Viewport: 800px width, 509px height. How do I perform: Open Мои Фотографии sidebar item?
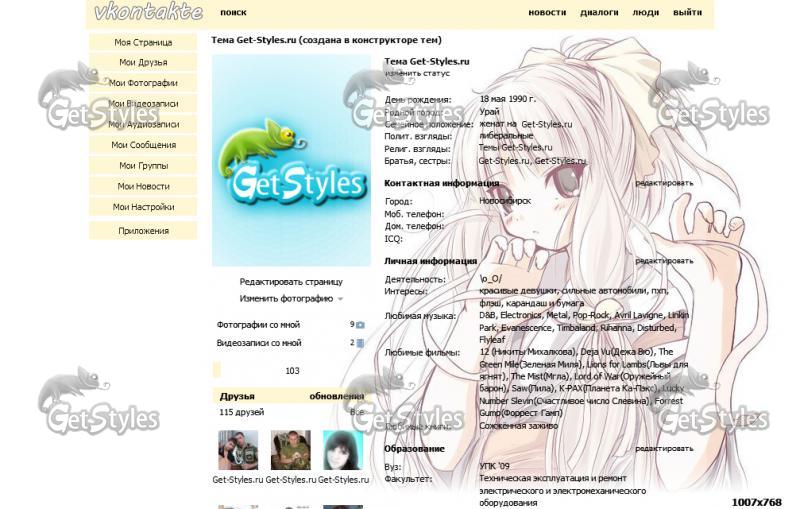pyautogui.click(x=143, y=83)
